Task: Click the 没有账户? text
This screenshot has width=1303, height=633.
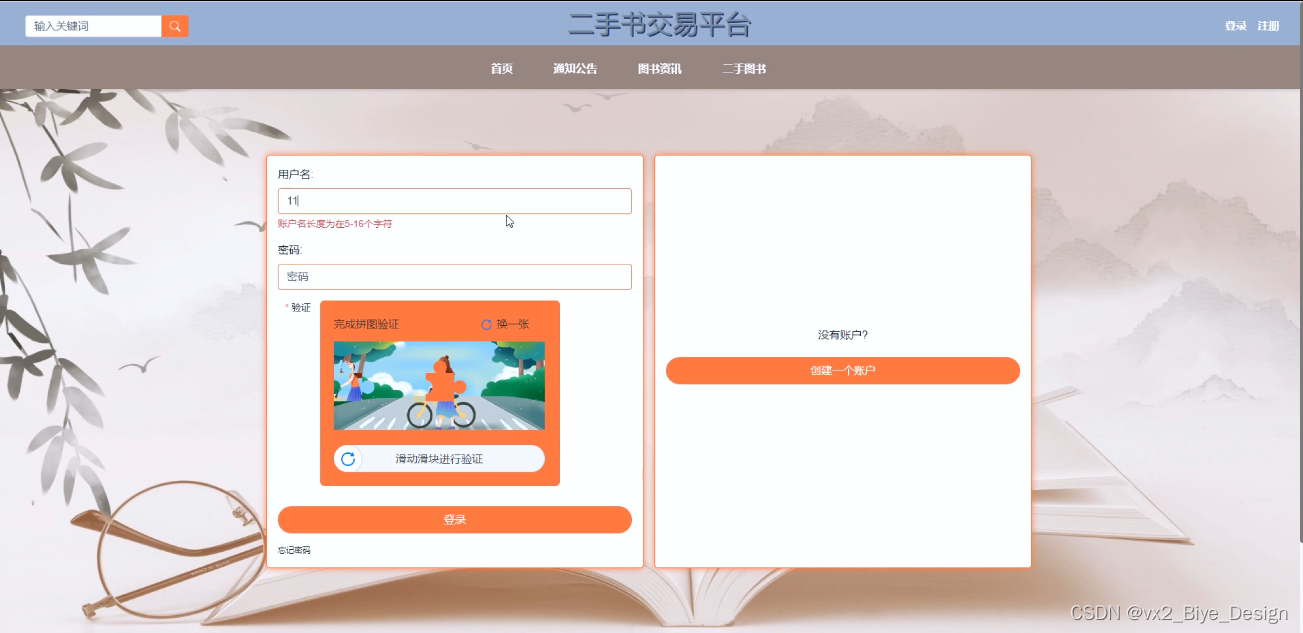Action: [843, 335]
